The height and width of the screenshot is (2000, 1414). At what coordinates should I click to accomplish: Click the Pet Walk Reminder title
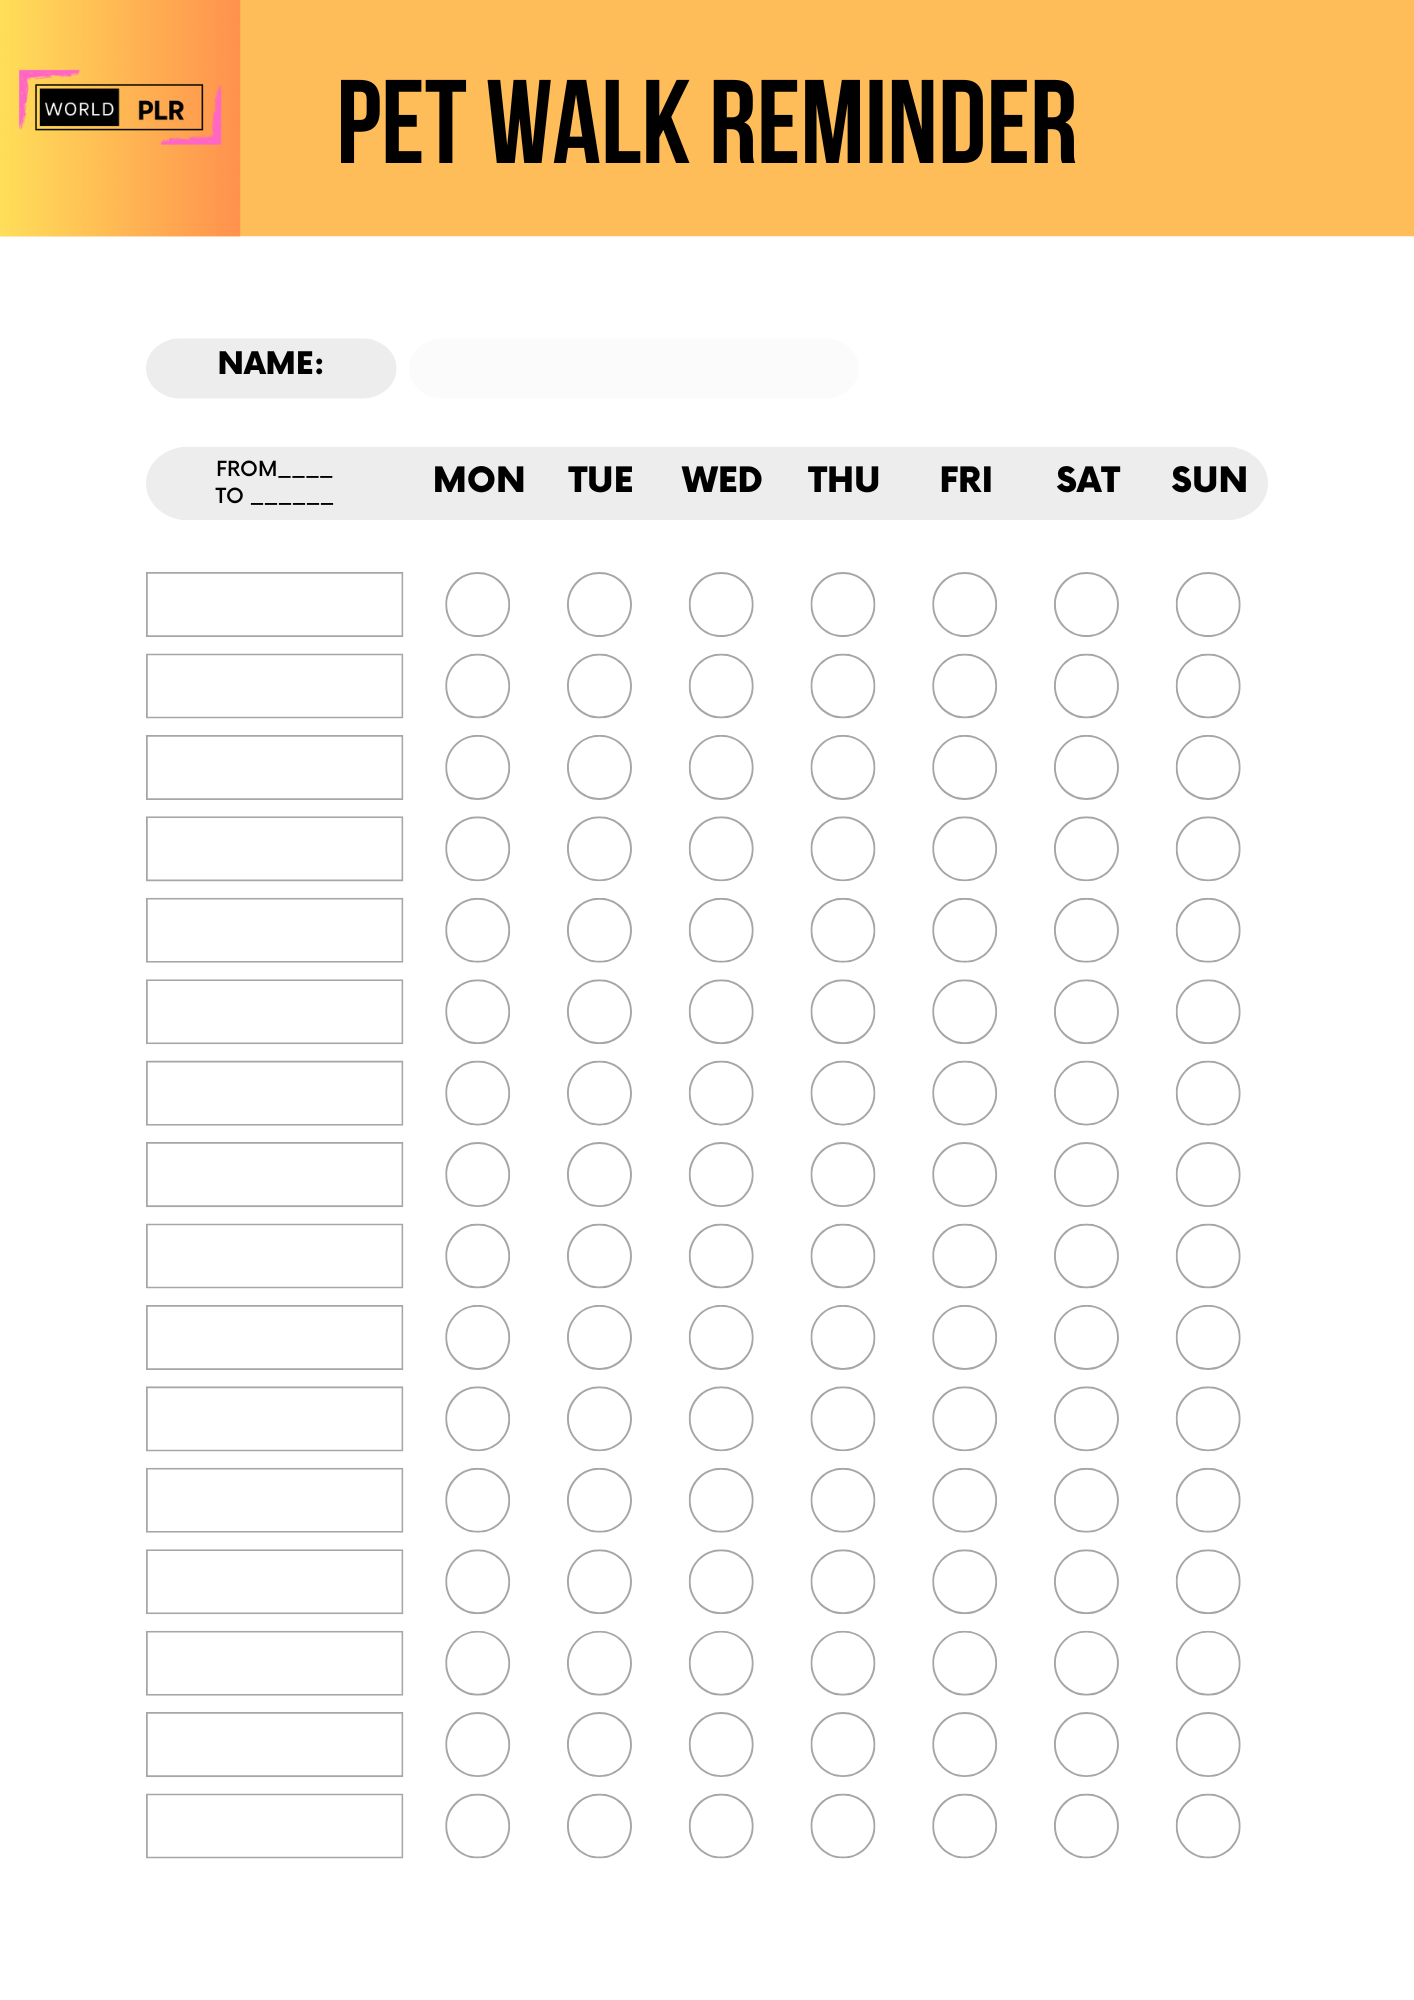(707, 122)
